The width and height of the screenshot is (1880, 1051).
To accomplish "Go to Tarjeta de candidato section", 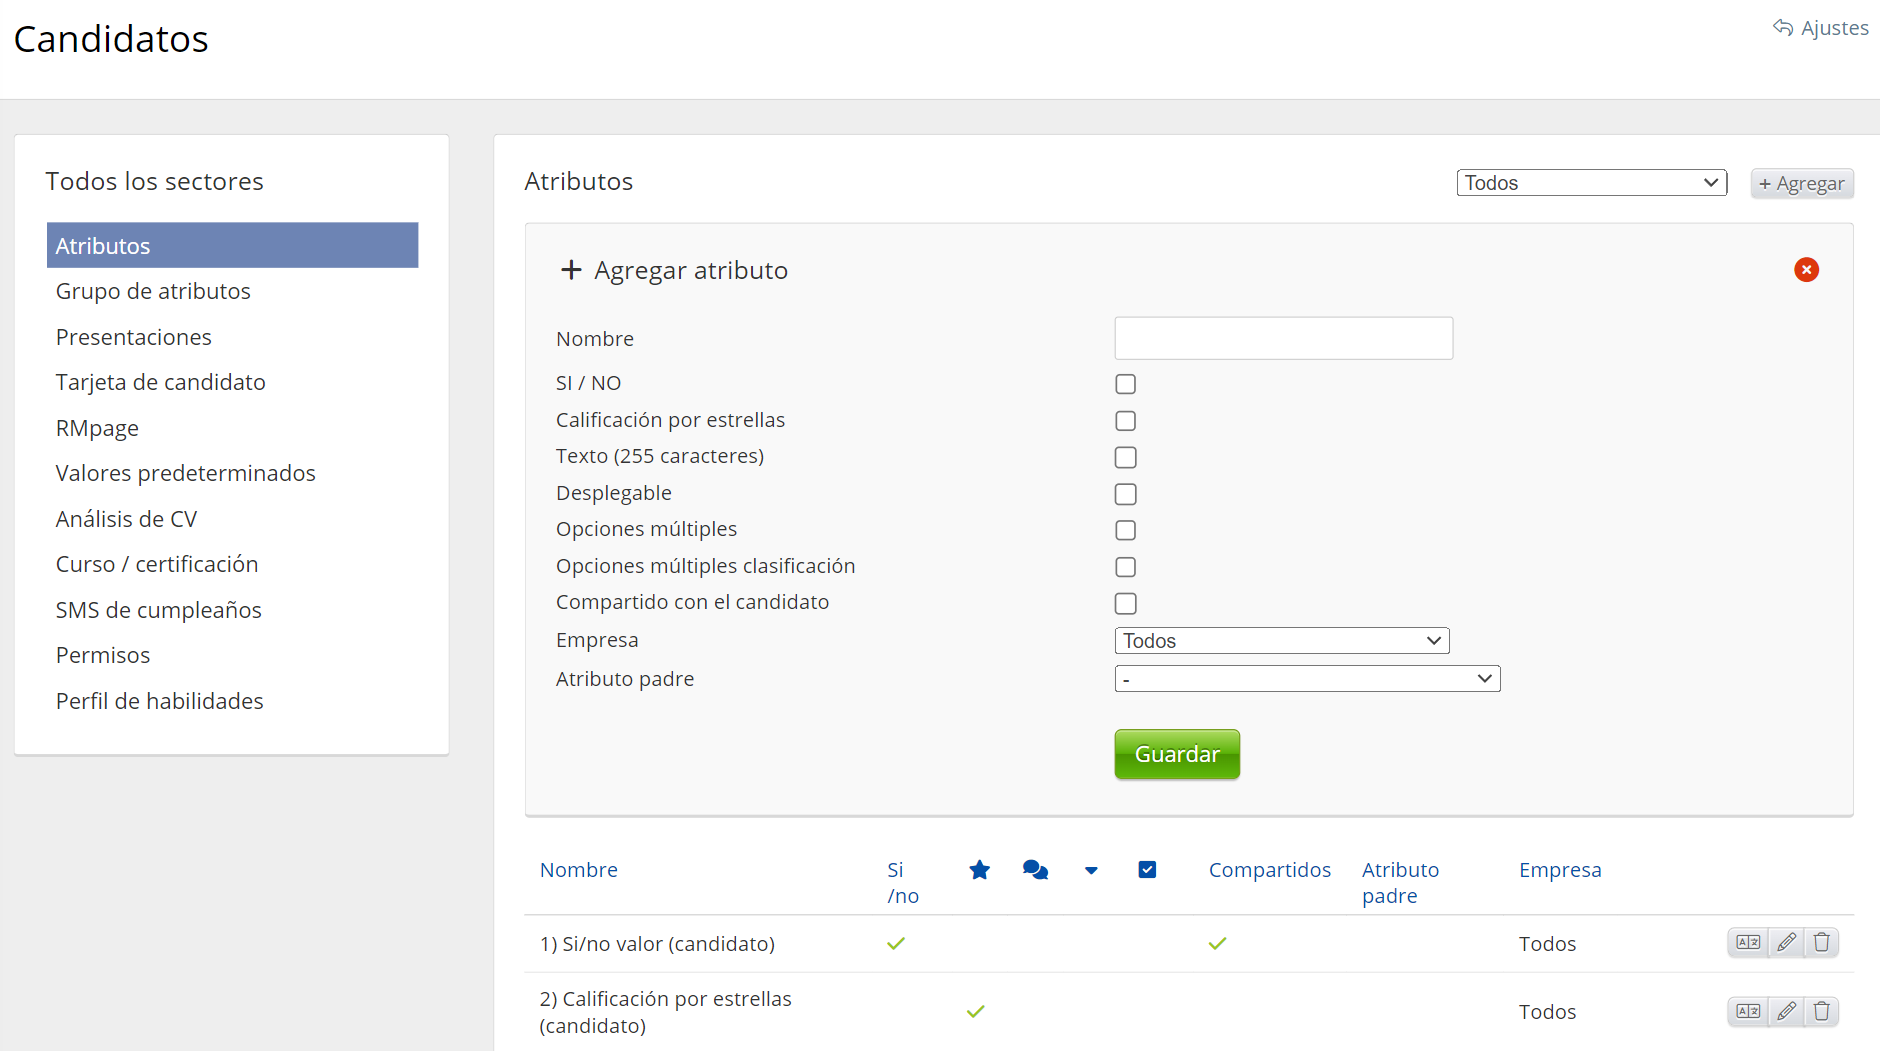I will [x=161, y=382].
